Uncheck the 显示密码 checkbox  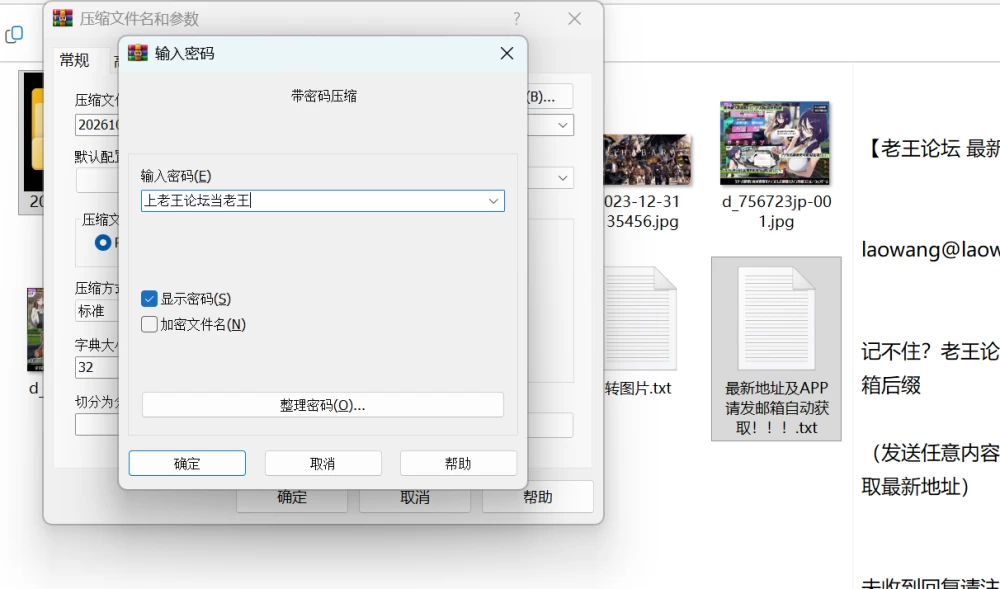[149, 299]
